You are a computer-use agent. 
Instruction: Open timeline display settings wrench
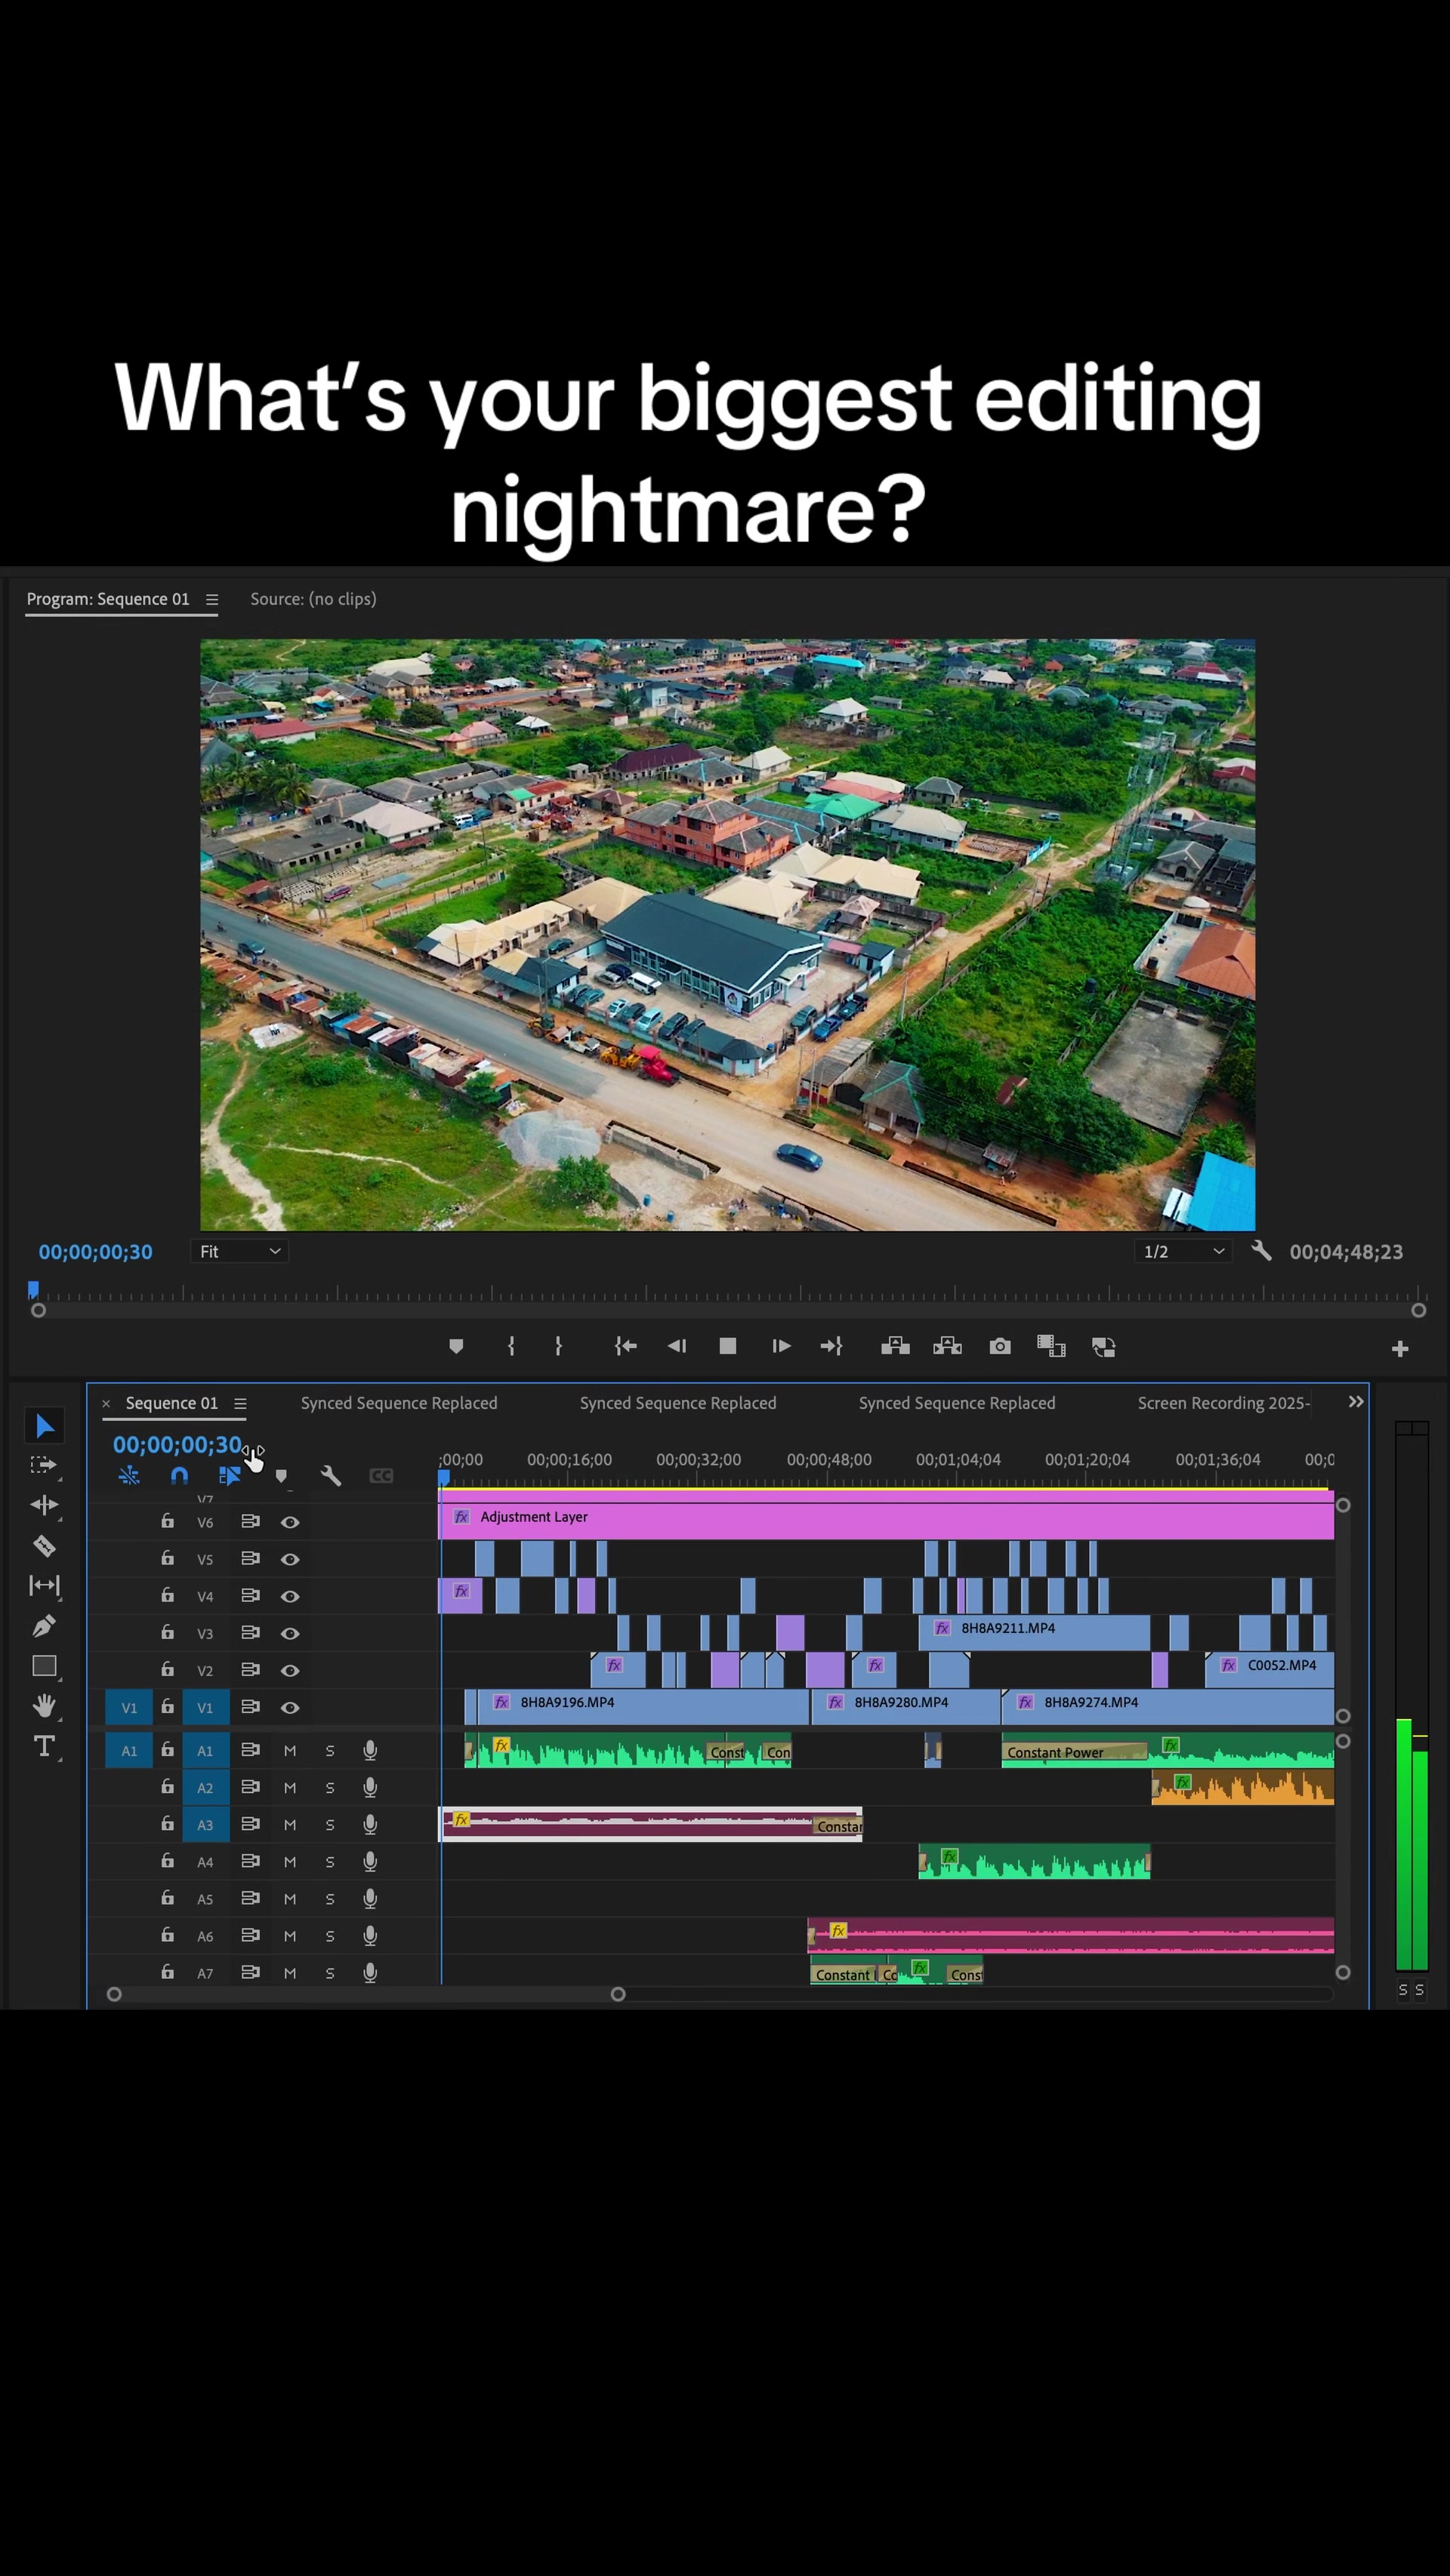pos(331,1476)
